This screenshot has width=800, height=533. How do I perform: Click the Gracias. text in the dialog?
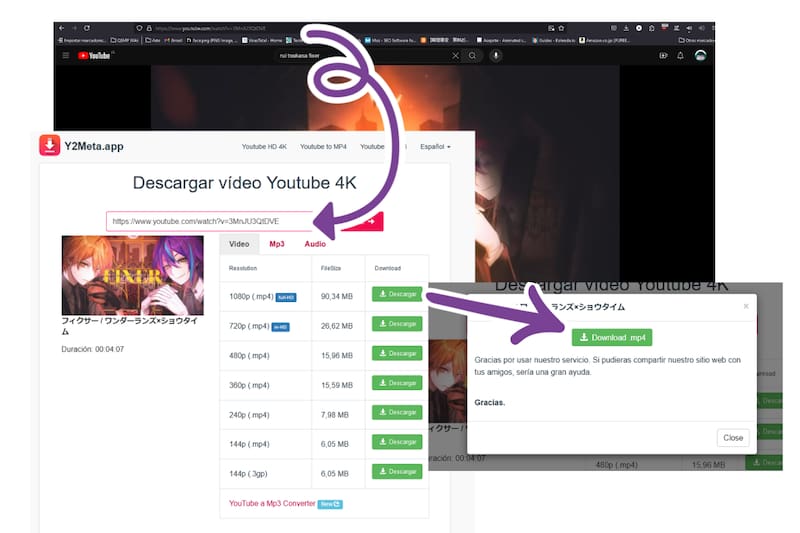[x=489, y=402]
